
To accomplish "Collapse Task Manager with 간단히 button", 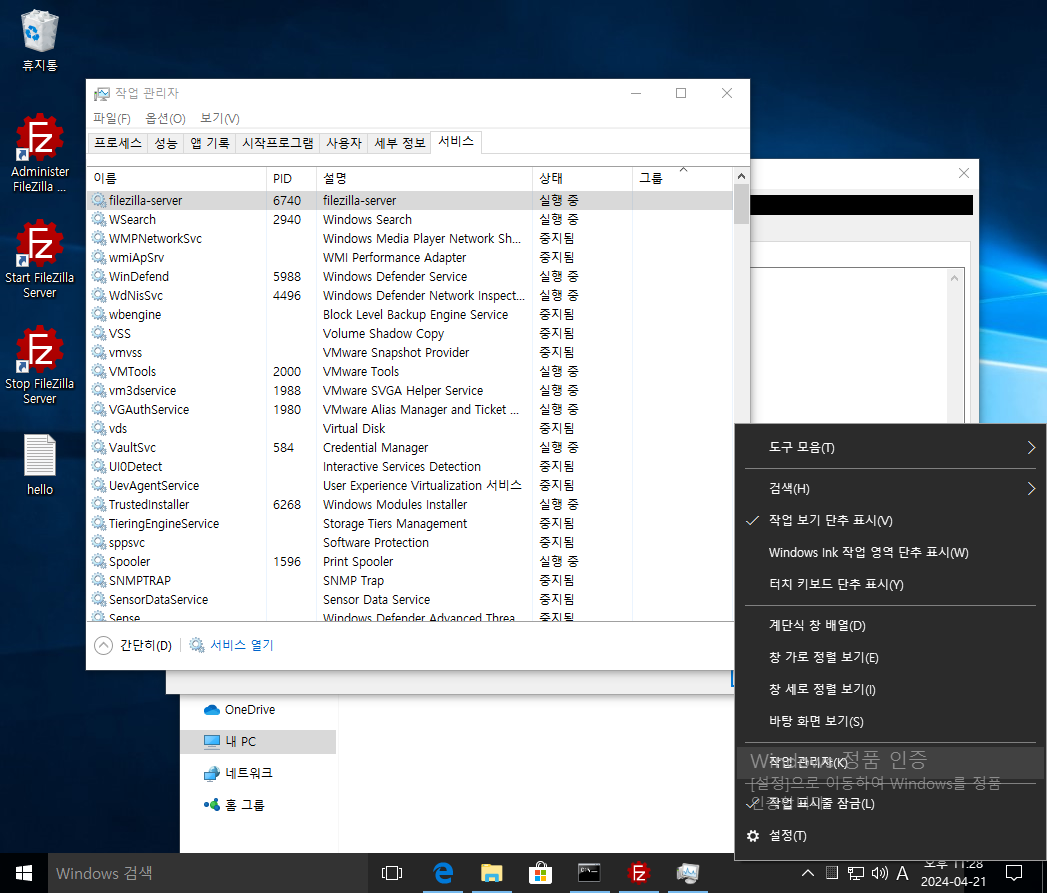I will click(x=133, y=645).
